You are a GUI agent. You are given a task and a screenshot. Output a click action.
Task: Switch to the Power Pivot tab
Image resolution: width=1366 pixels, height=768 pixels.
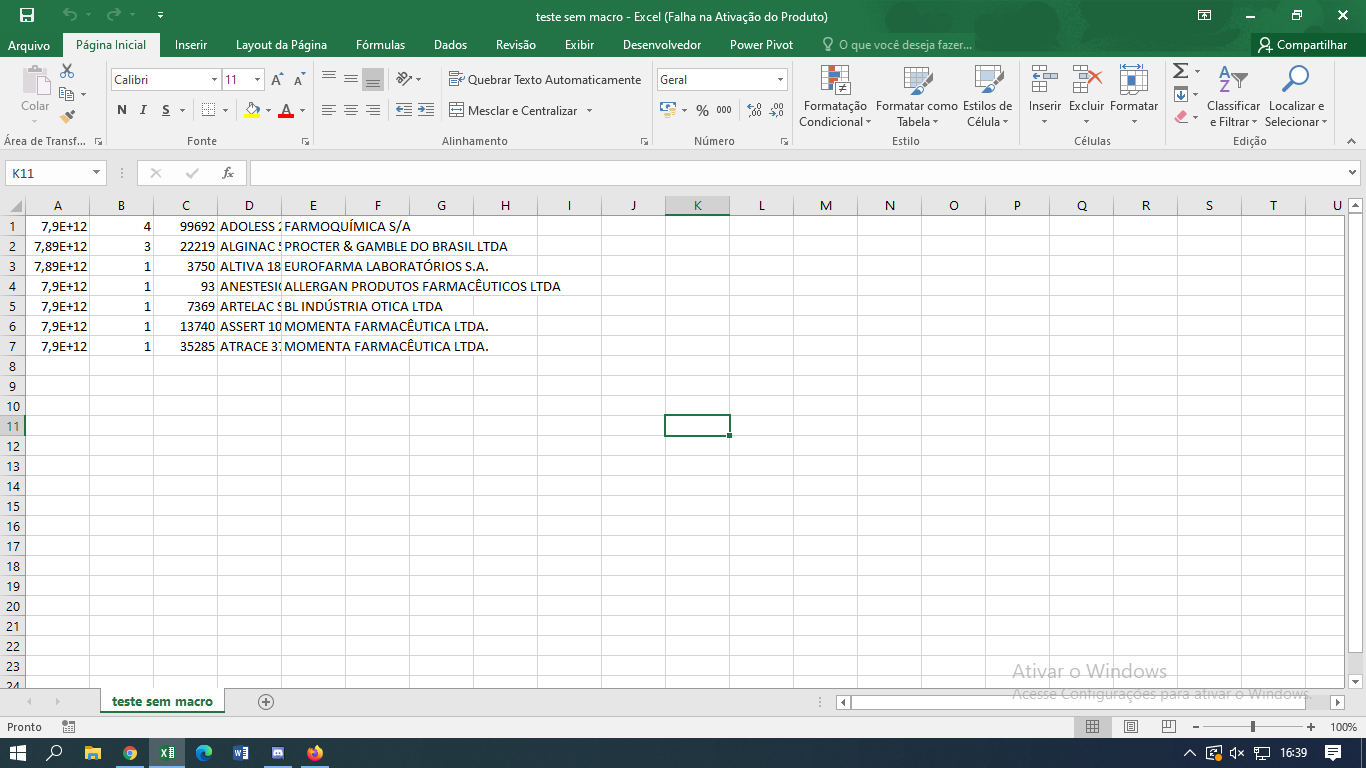[x=762, y=45]
